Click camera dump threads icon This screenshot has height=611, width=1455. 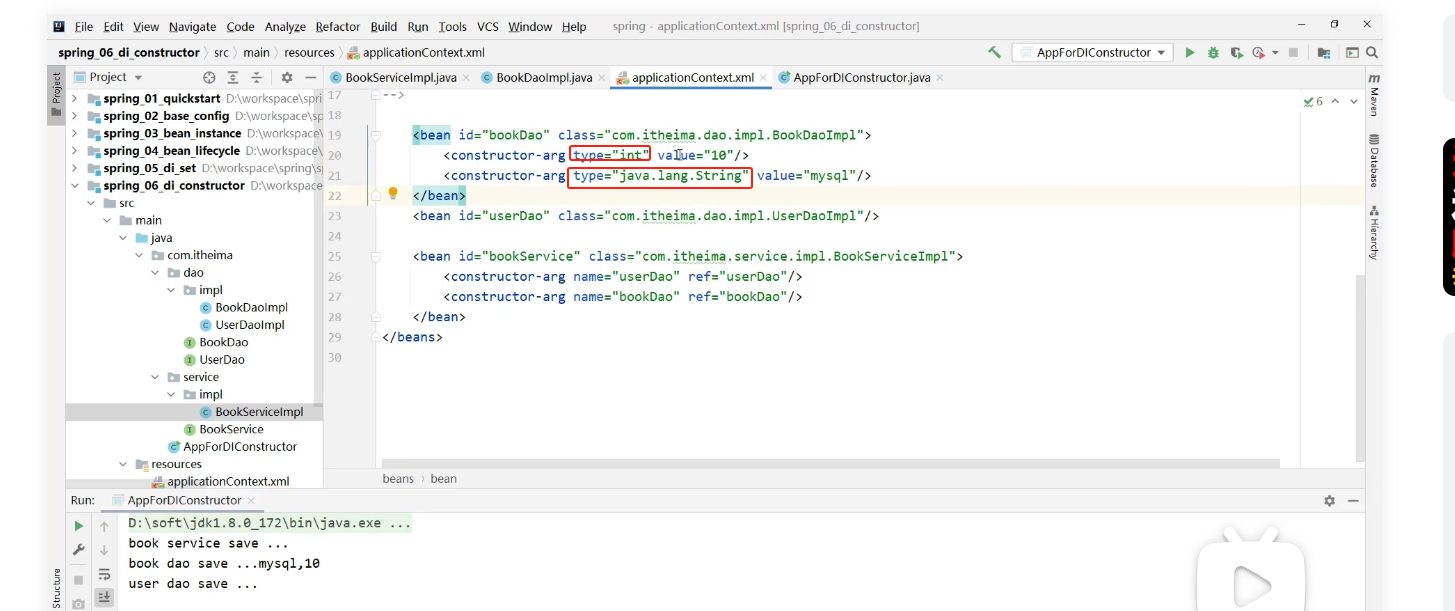78,604
